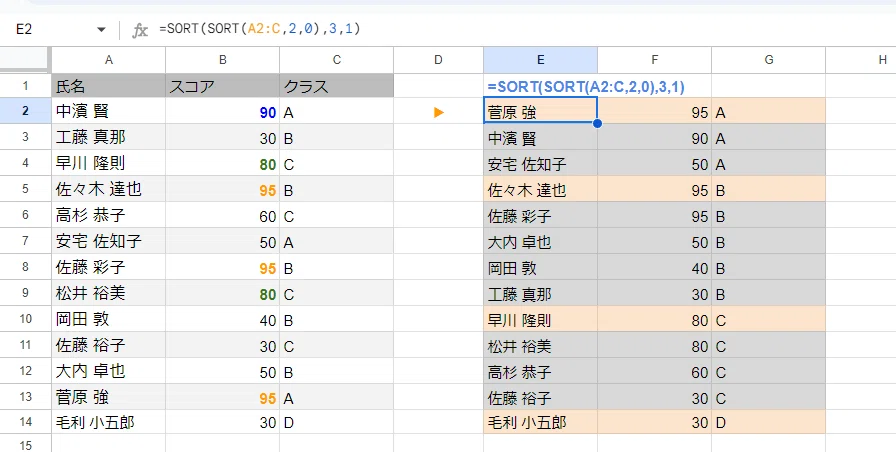
Task: Select row 7 header
Action: tap(25, 242)
